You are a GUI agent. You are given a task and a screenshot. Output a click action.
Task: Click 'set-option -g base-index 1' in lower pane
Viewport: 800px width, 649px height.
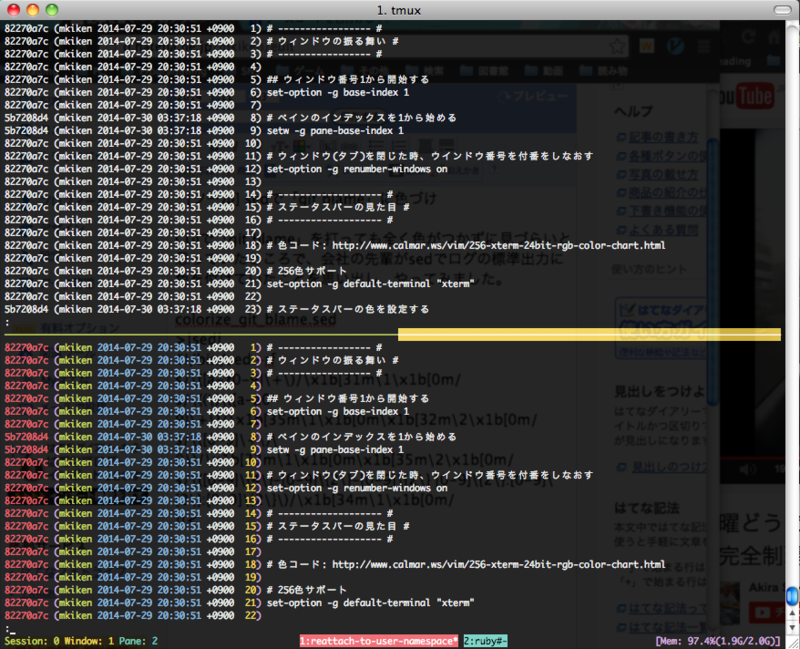coord(338,411)
